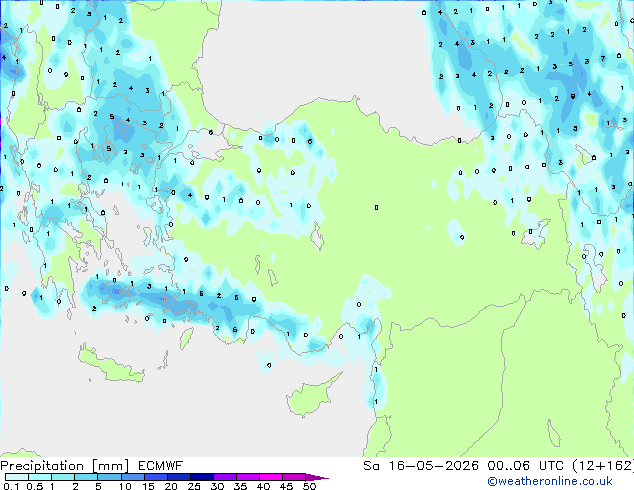
Task: Pick the 15–20 mm legend swatch
Action: [155, 477]
